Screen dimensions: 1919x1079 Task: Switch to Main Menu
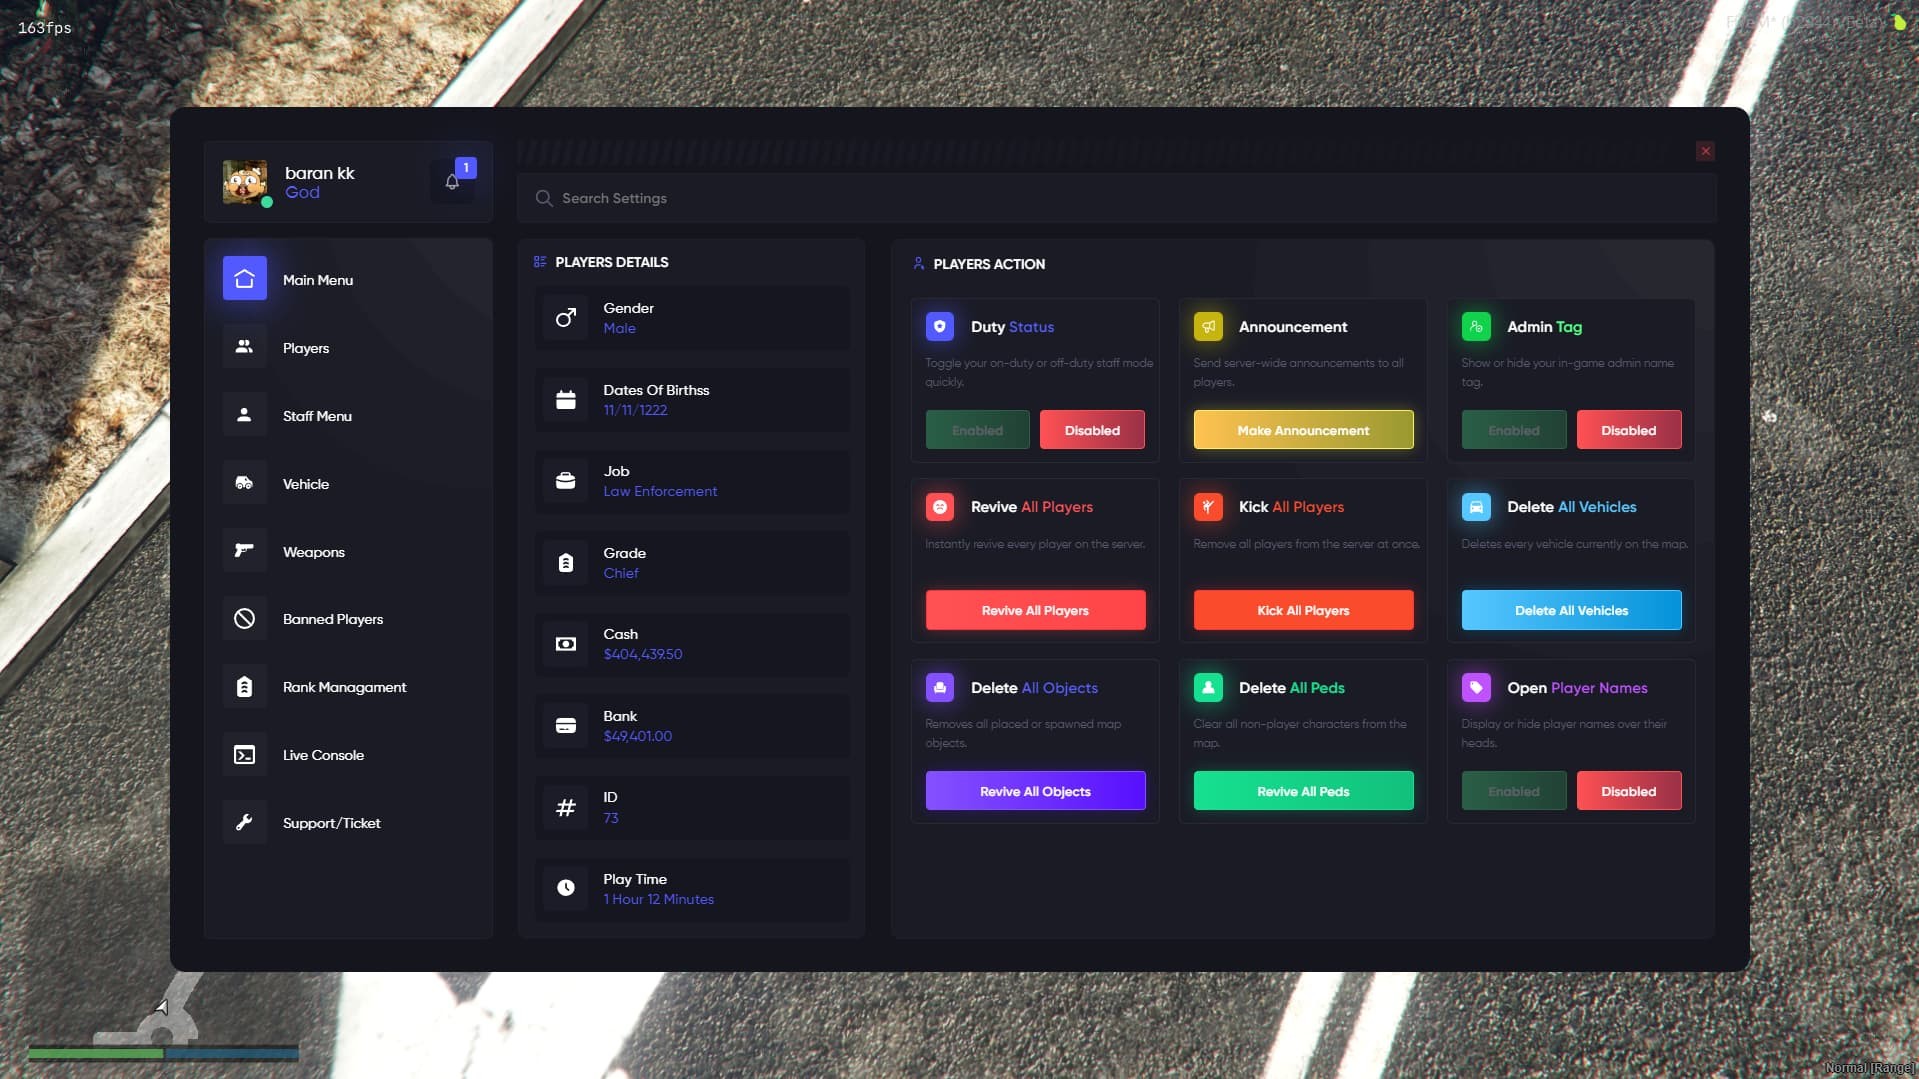point(317,280)
